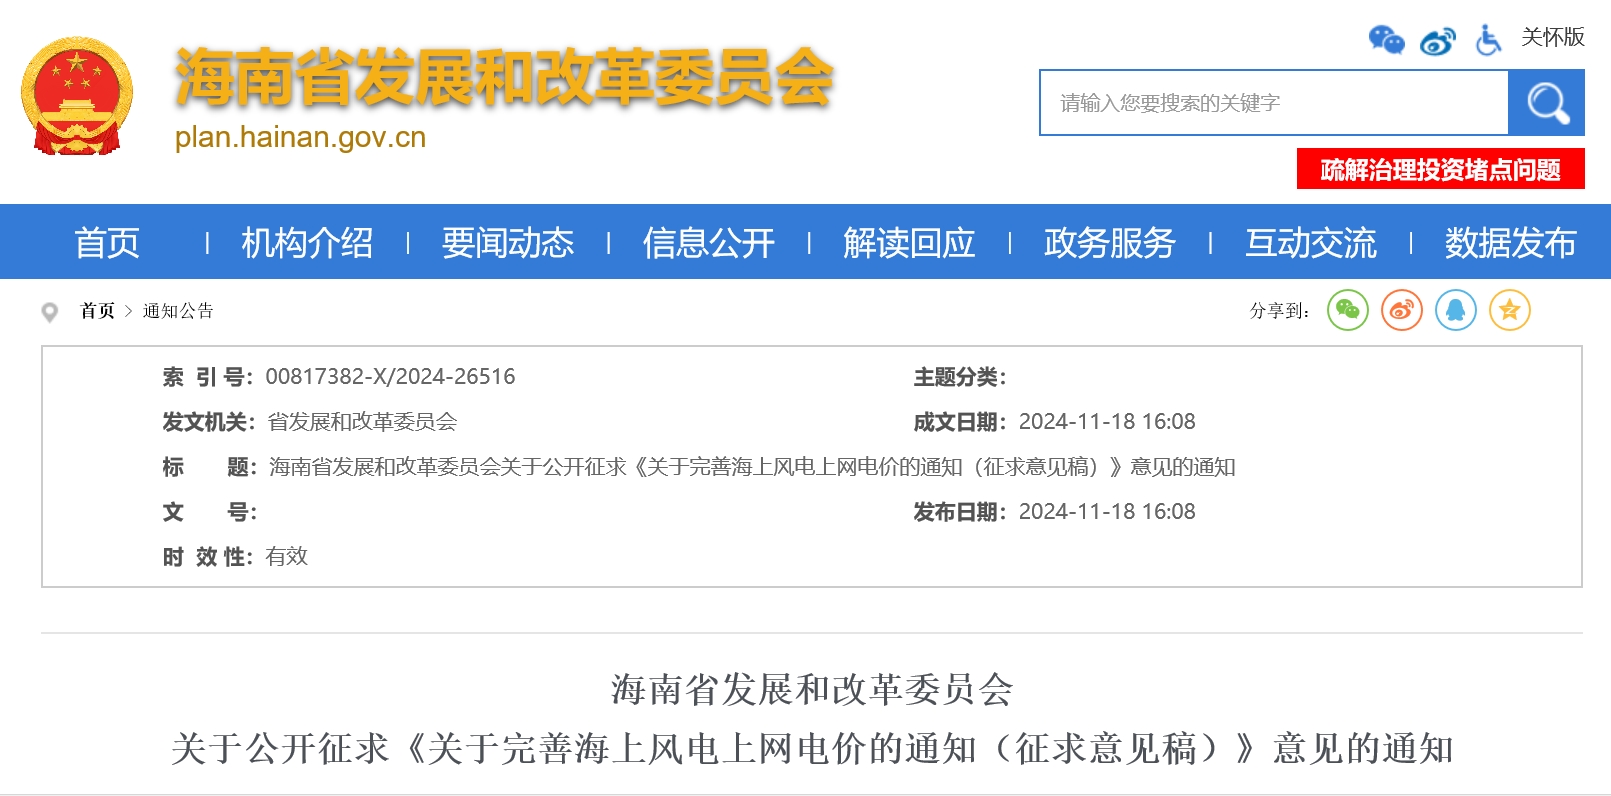1611x796 pixels.
Task: Click the location pin breadcrumb icon
Action: [x=49, y=312]
